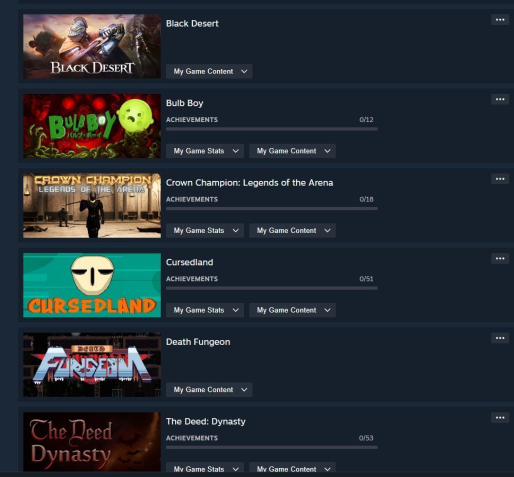This screenshot has height=477, width=514.
Task: Click the Bulb Boy achievements progress bar
Action: pos(272,129)
